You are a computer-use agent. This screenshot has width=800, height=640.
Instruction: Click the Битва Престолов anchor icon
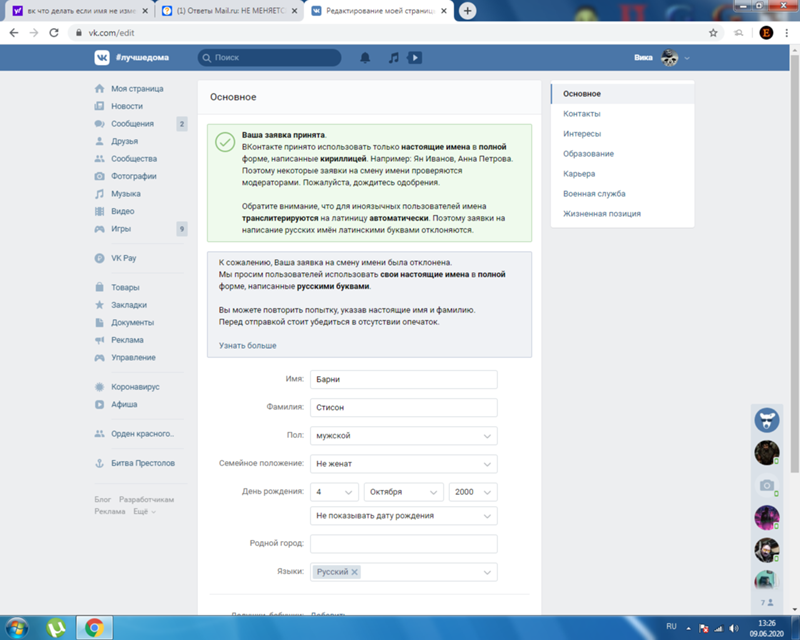pos(99,463)
